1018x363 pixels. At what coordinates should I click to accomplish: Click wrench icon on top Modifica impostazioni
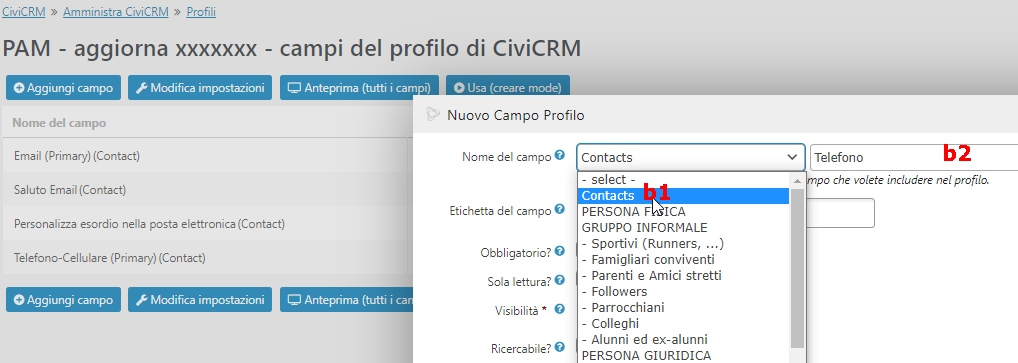[x=142, y=88]
